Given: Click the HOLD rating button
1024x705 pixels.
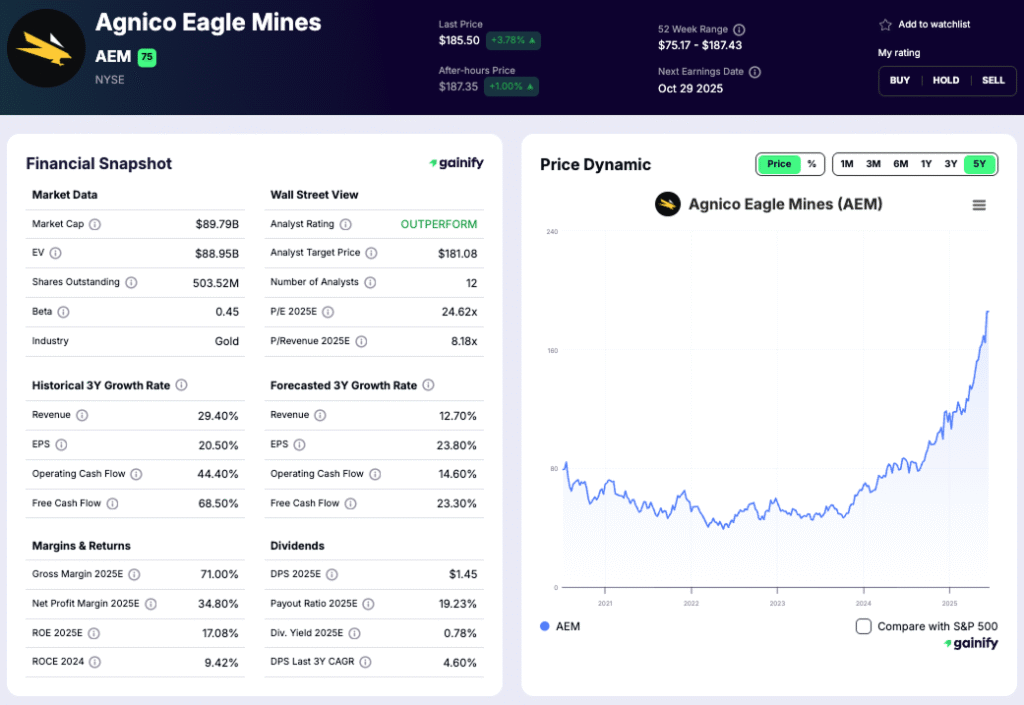Looking at the screenshot, I should [945, 80].
